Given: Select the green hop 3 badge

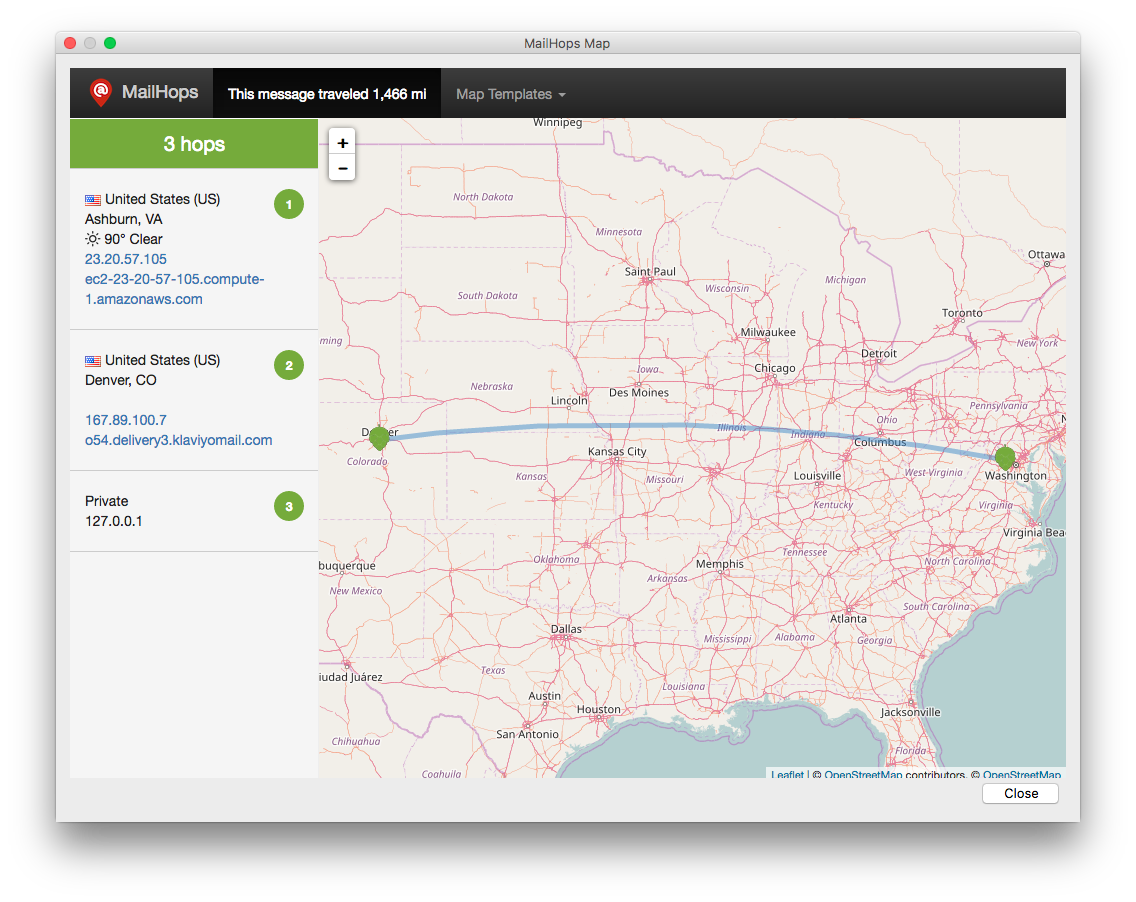Looking at the screenshot, I should coord(288,506).
